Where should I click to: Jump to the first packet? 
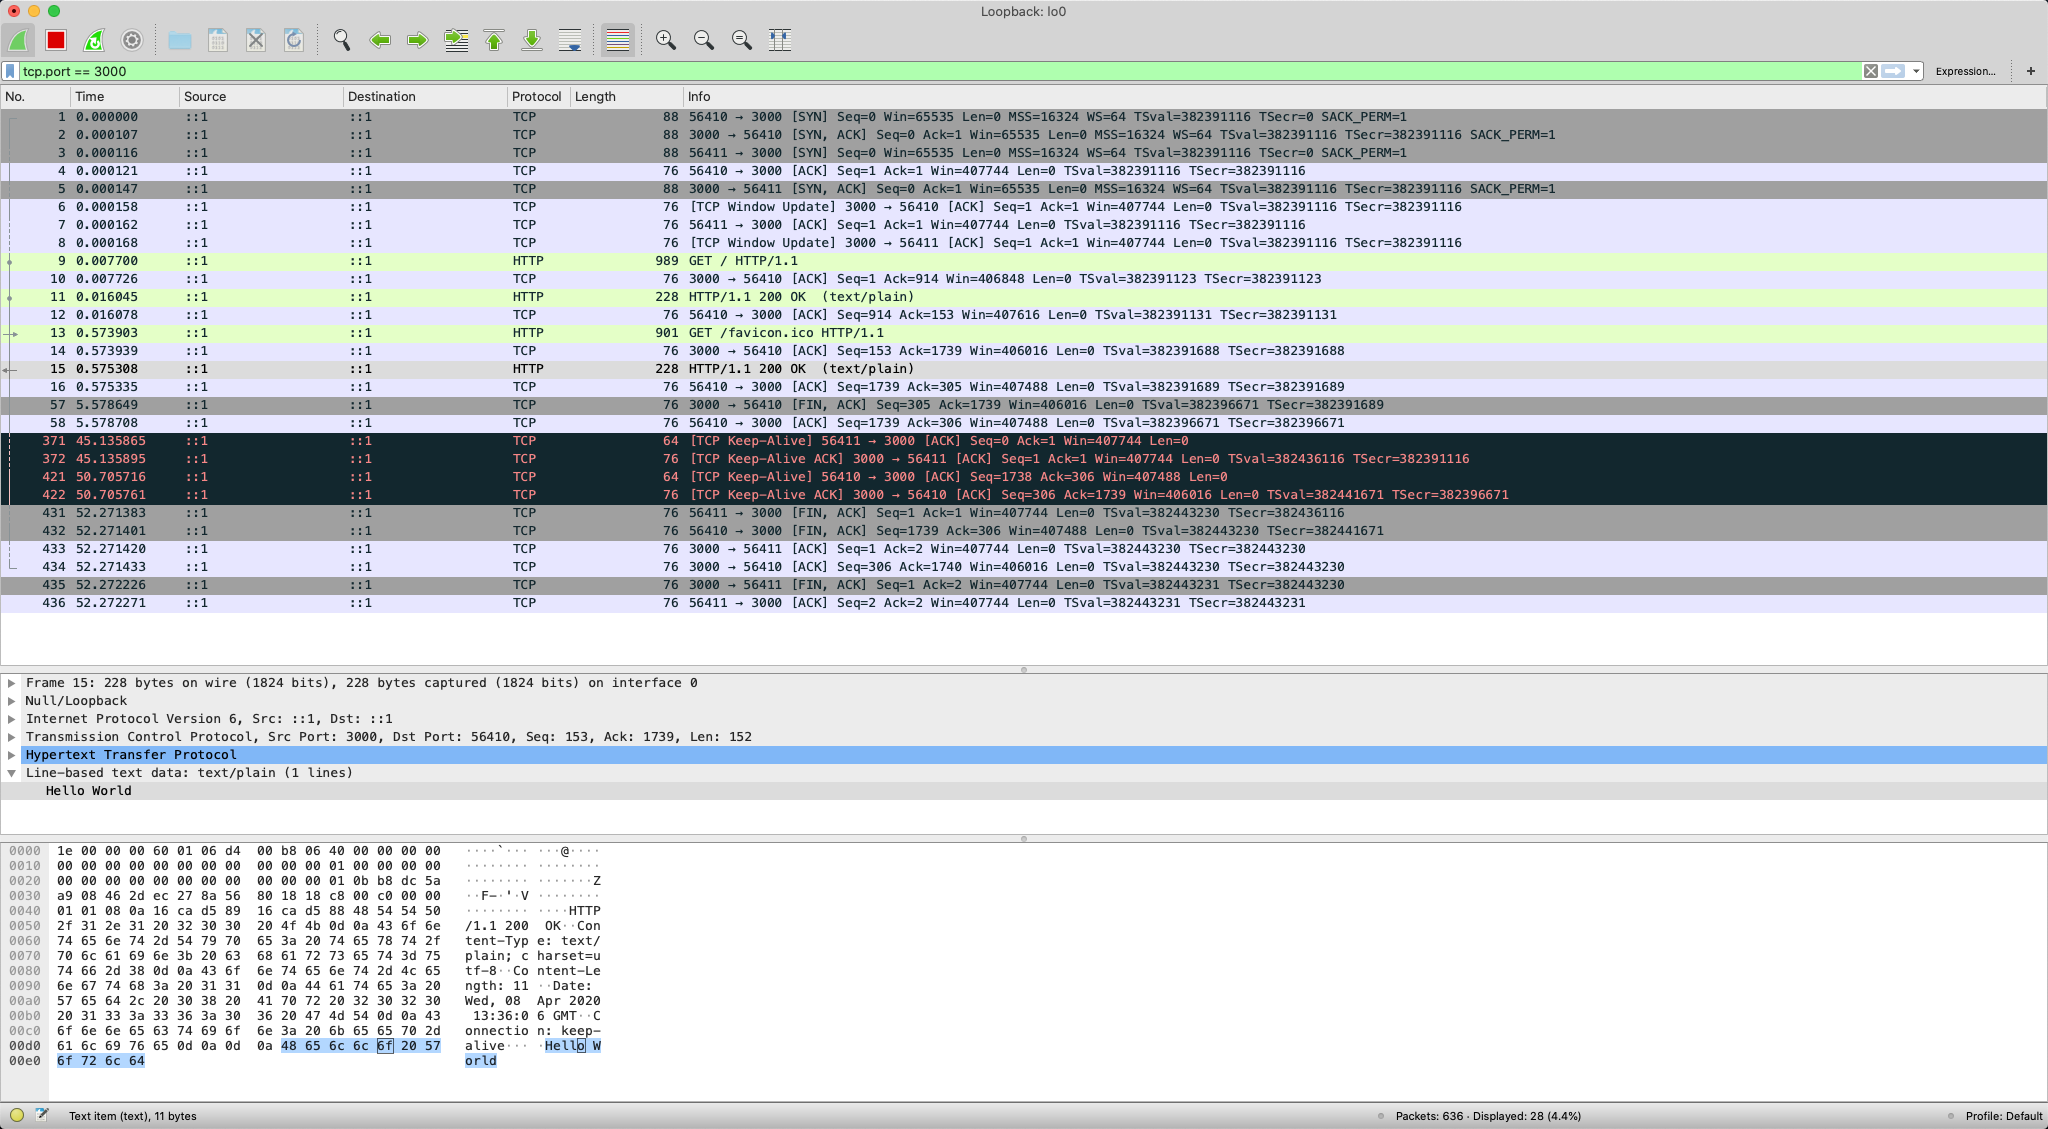[494, 40]
